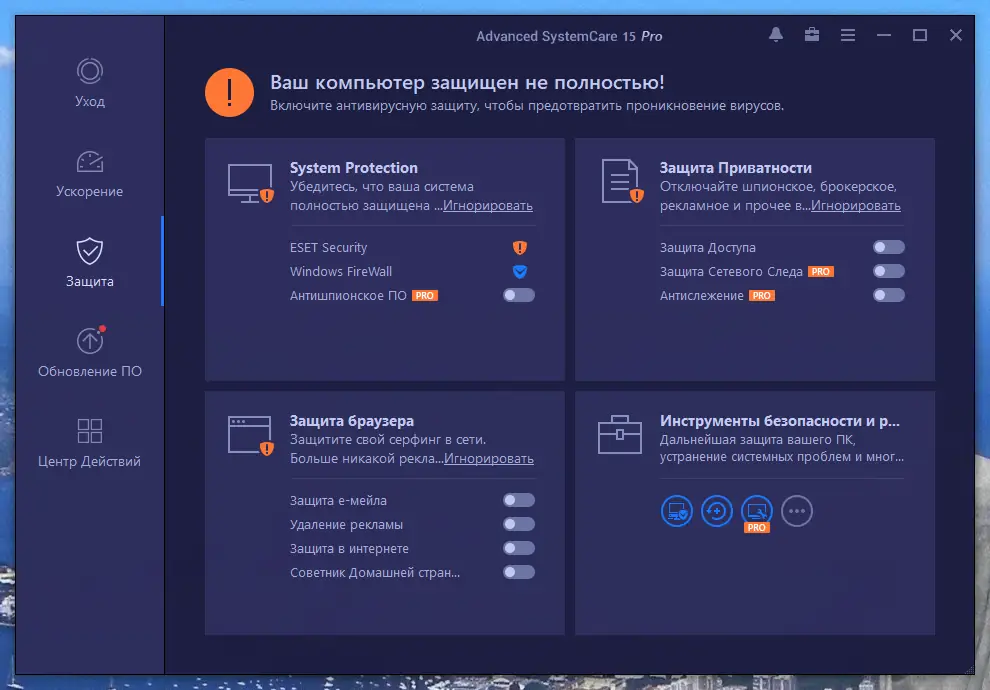
Task: Click the Защита браузера heading
Action: 352,421
